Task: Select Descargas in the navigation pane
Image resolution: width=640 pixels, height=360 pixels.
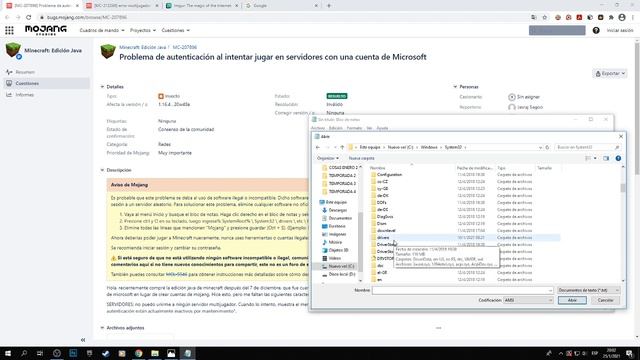Action: click(338, 210)
